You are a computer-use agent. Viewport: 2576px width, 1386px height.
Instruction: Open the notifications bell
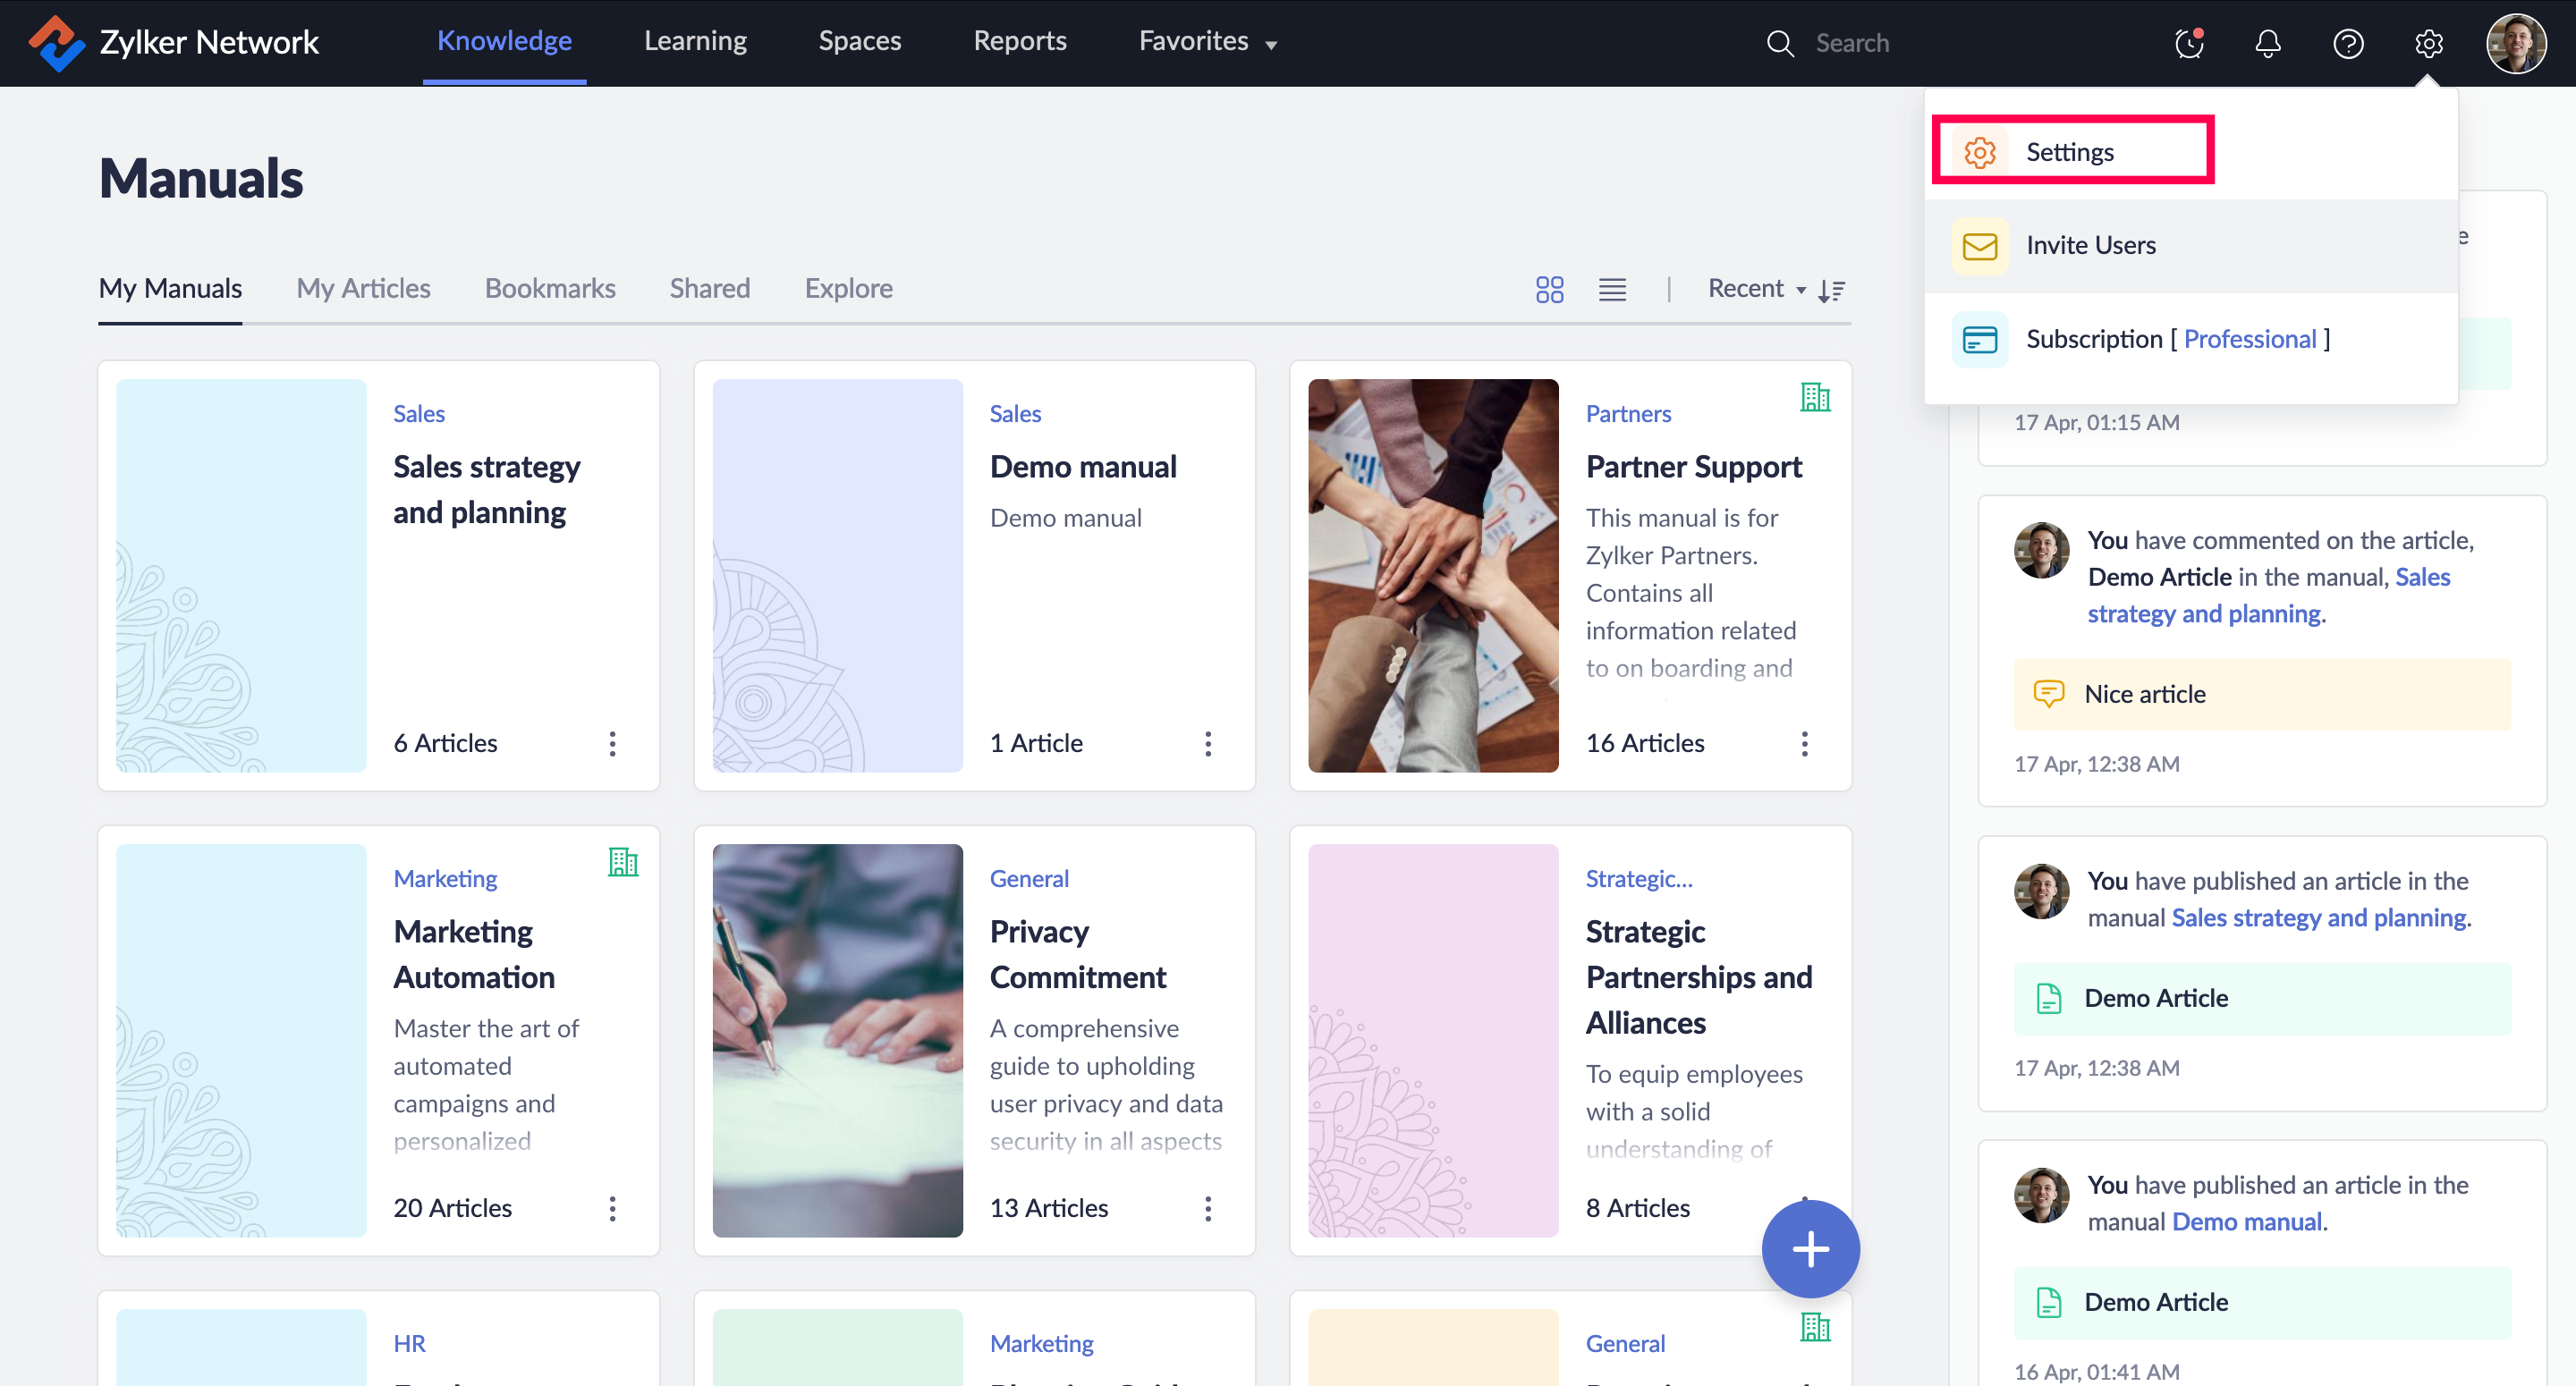pyautogui.click(x=2267, y=43)
